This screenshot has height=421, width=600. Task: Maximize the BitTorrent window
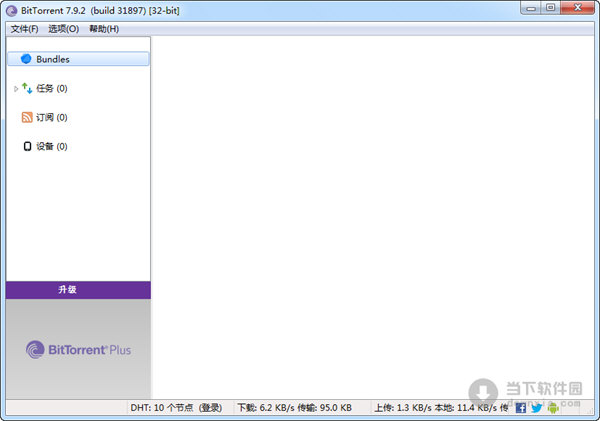551,8
